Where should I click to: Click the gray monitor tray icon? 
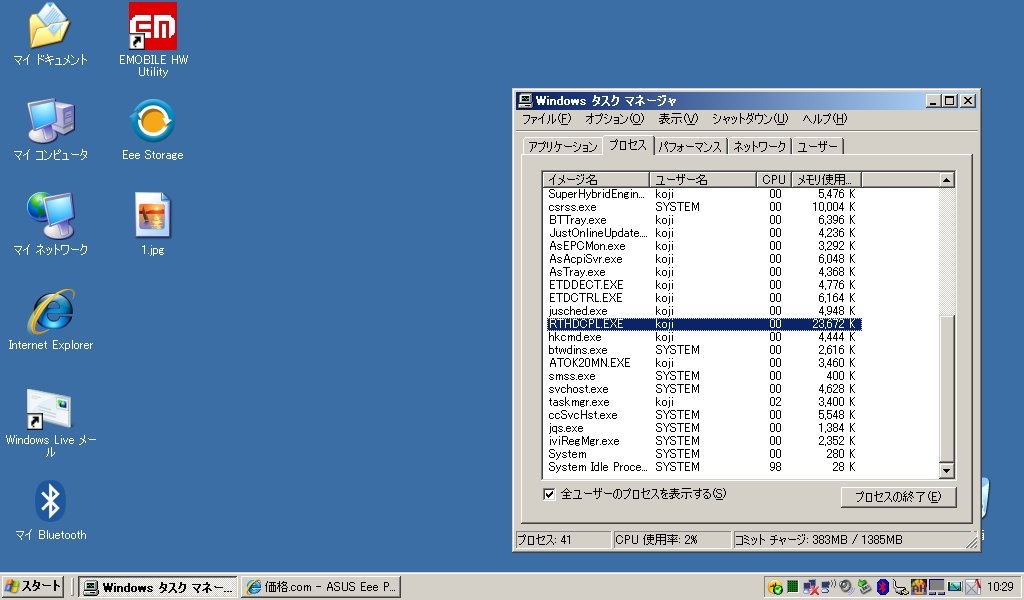click(936, 587)
